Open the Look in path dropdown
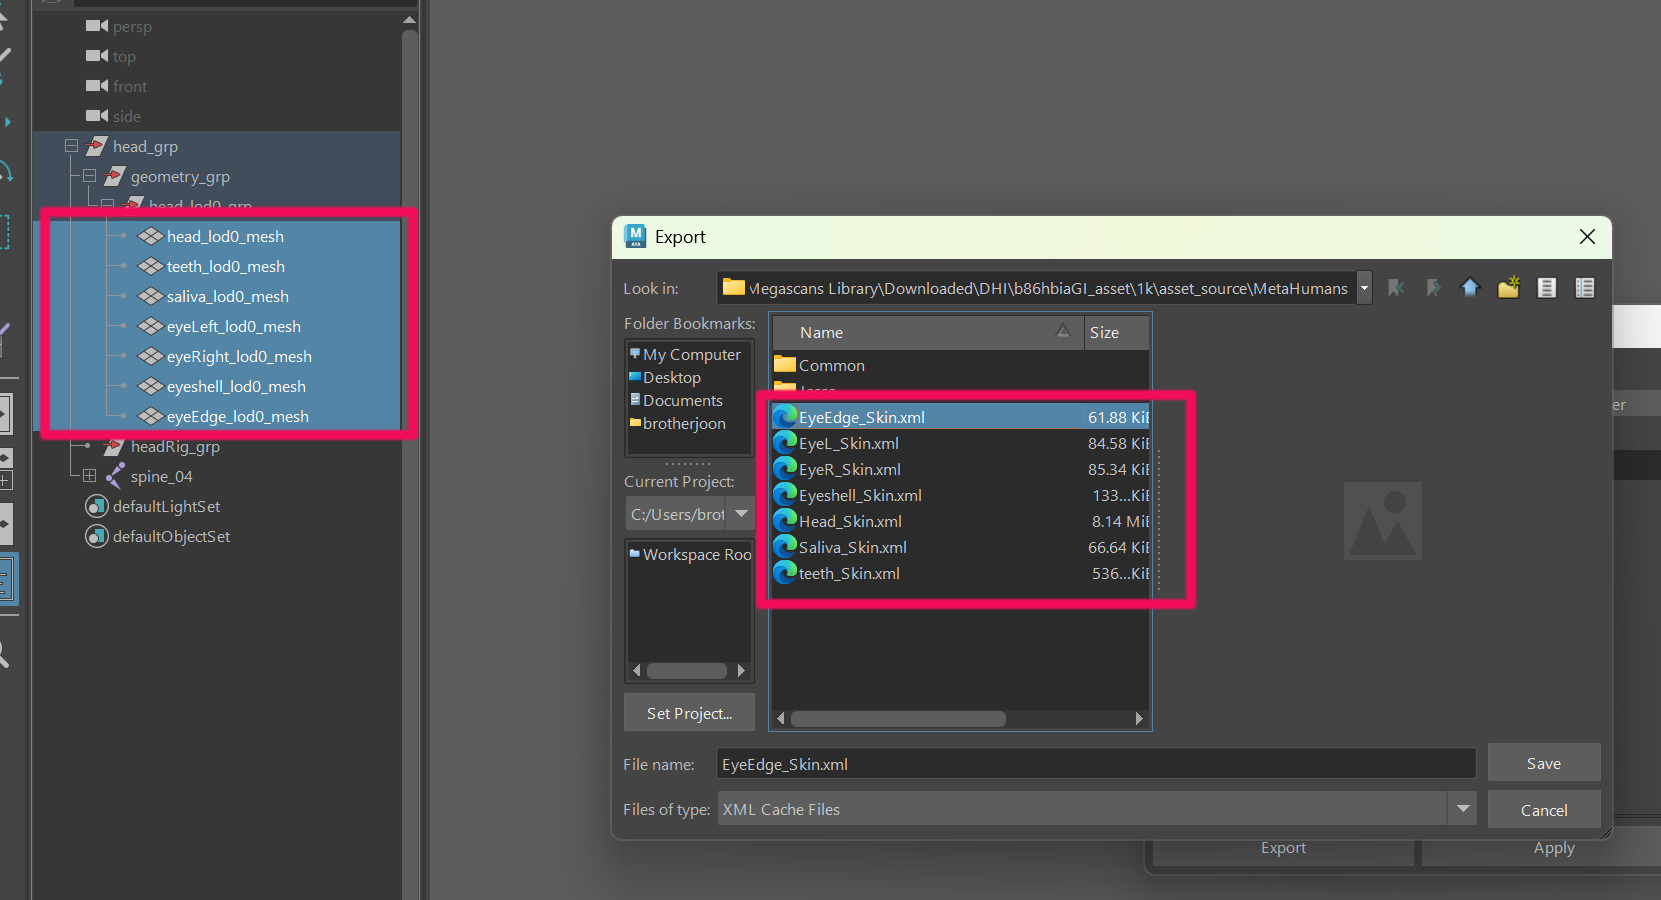Viewport: 1661px width, 900px height. coord(1364,288)
